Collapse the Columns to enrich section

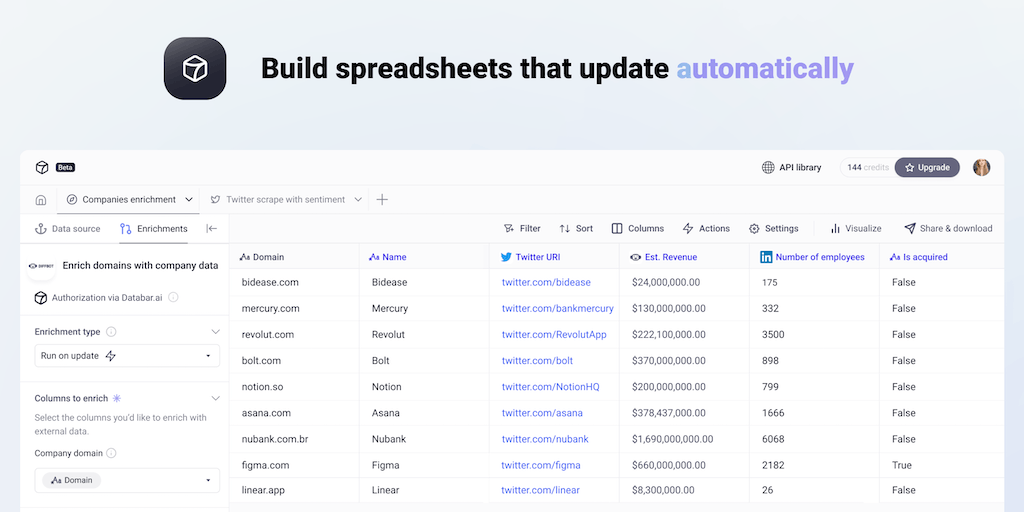pyautogui.click(x=215, y=398)
